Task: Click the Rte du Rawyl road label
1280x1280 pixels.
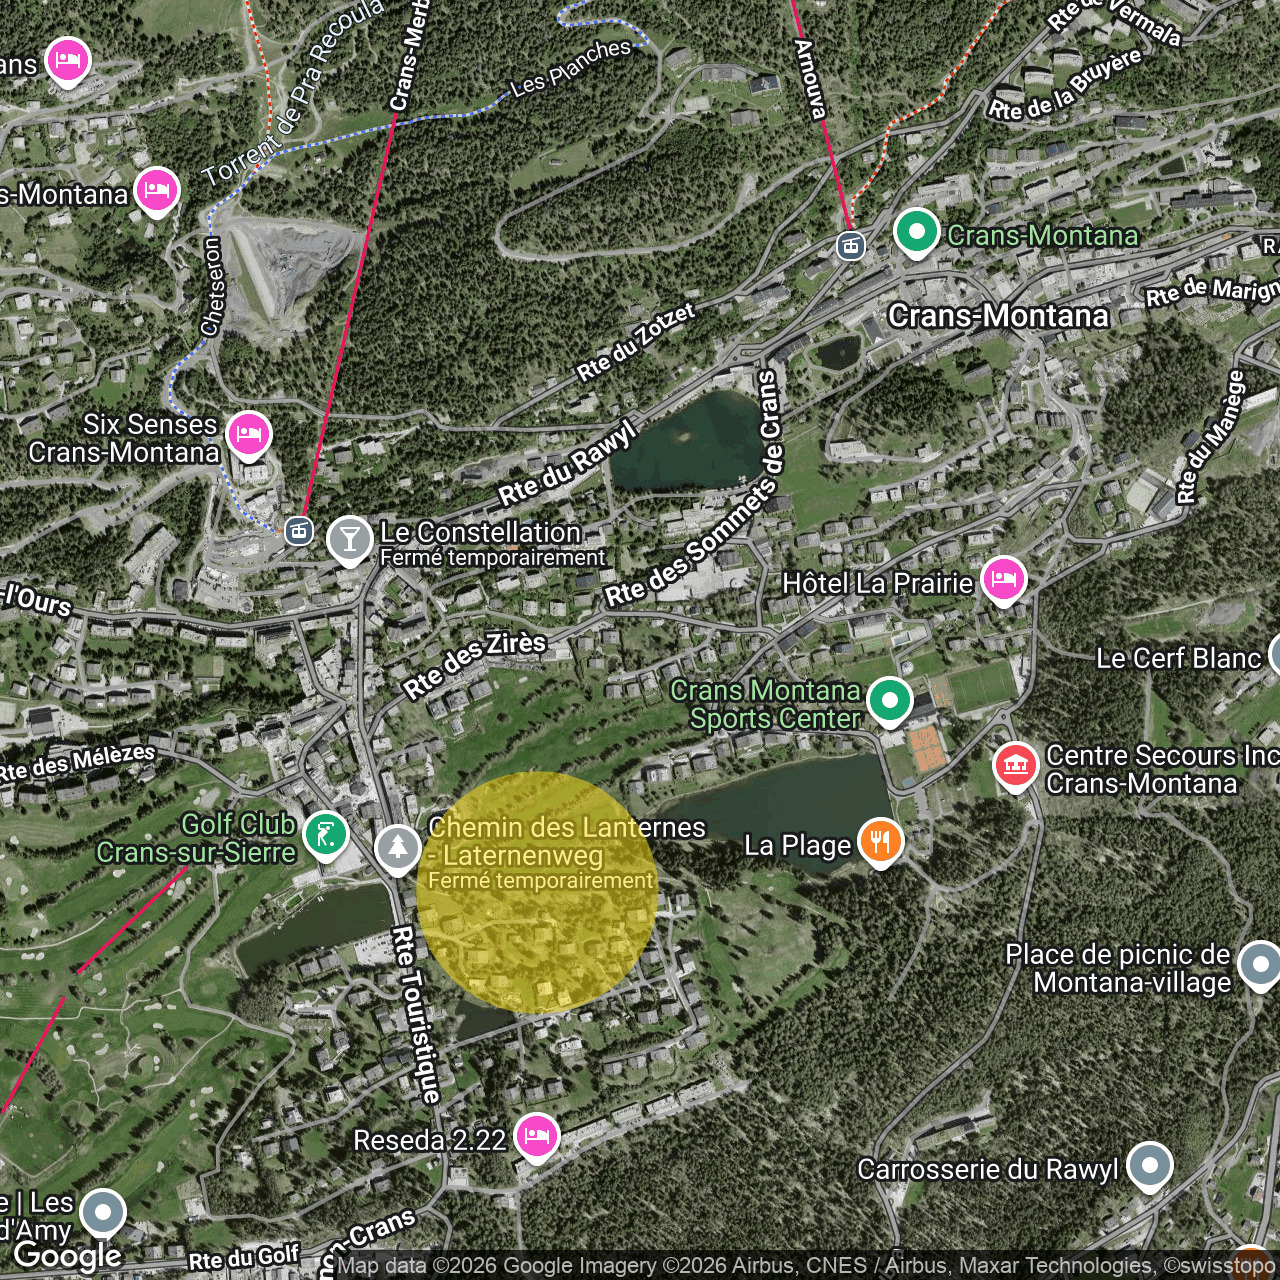Action: click(x=567, y=463)
